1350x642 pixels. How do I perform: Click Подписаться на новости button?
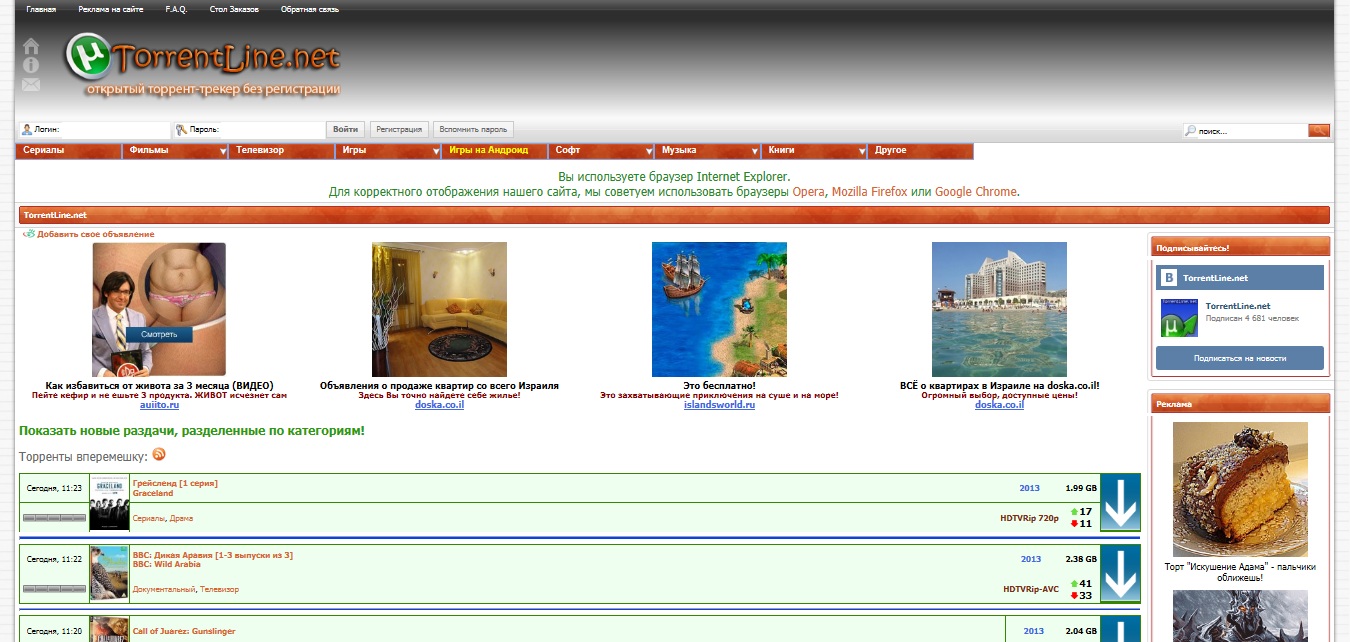[x=1239, y=358]
